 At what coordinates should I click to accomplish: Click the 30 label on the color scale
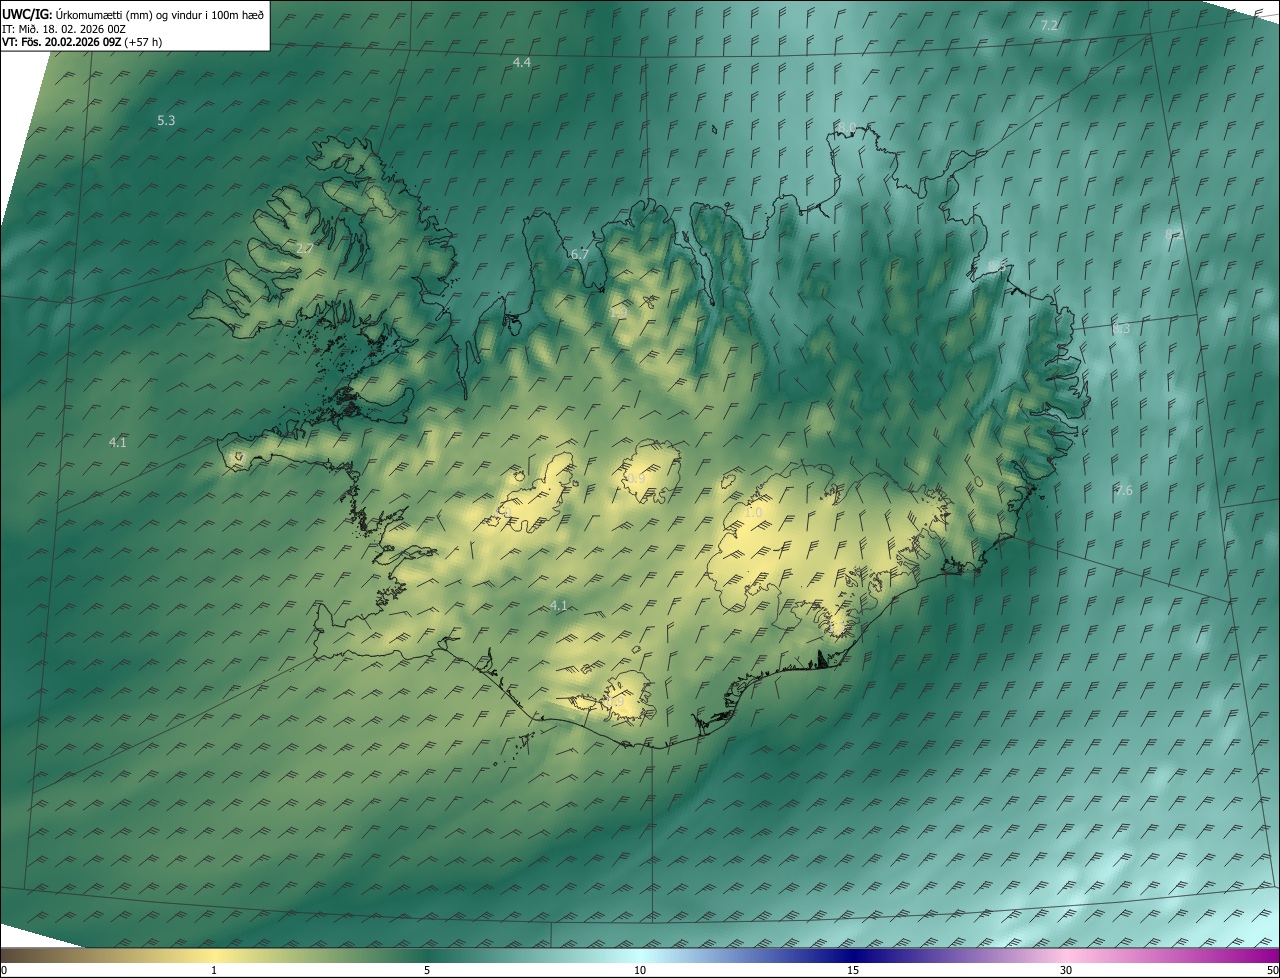point(1066,970)
